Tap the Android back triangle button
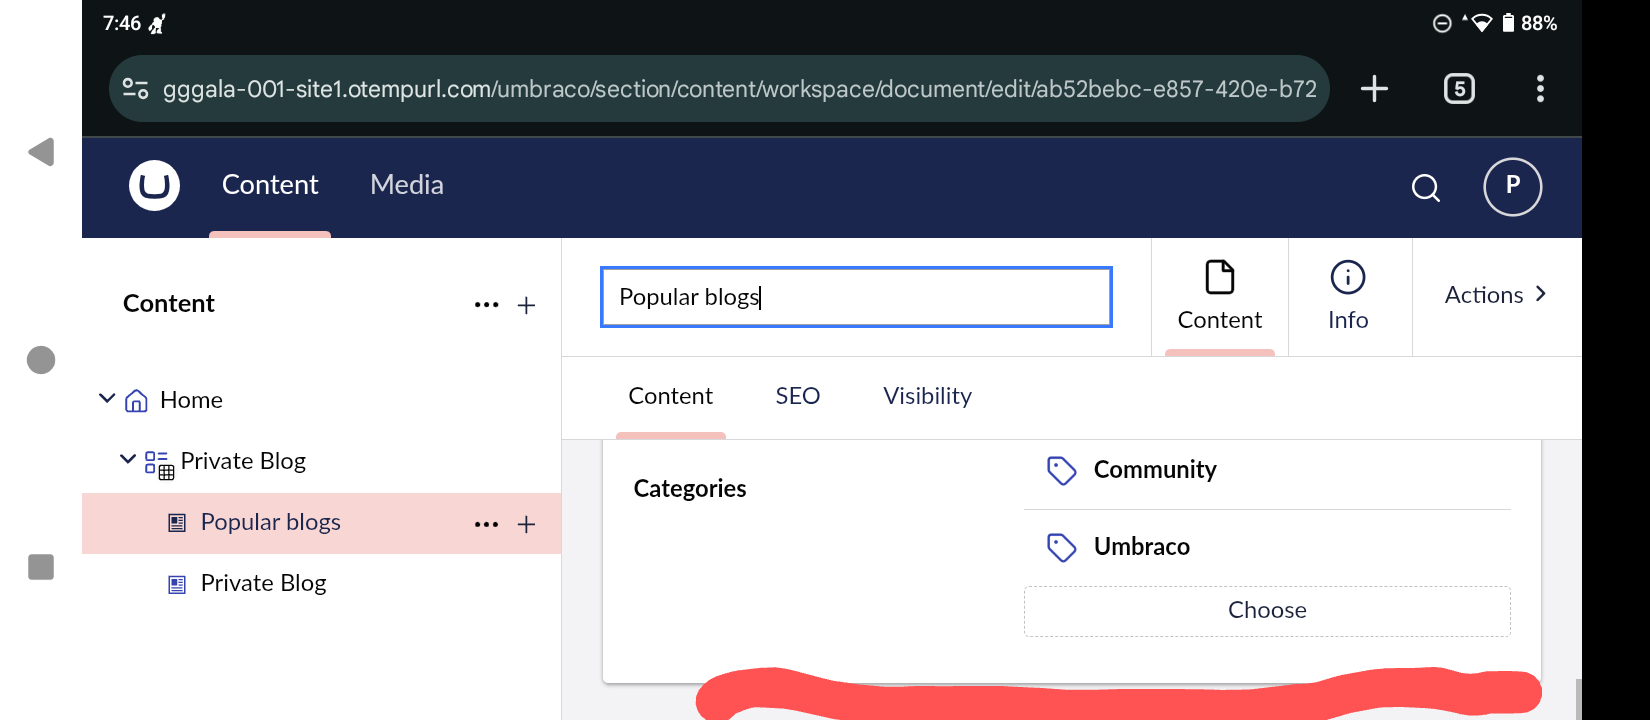Viewport: 1650px width, 720px height. click(41, 152)
